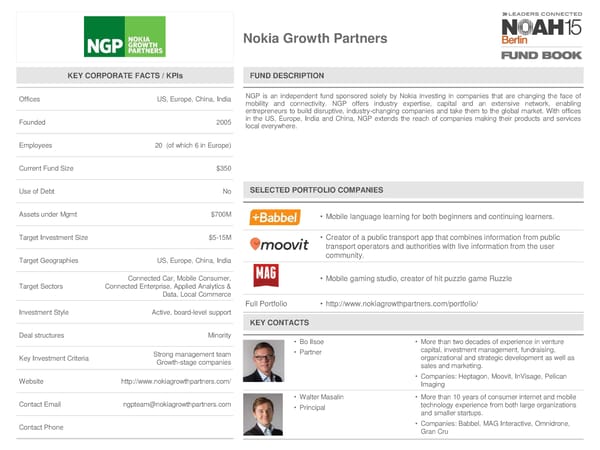Image resolution: width=600 pixels, height=450 pixels.
Task: Click the Assets under Mgmt value $700M
Action: 221,214
